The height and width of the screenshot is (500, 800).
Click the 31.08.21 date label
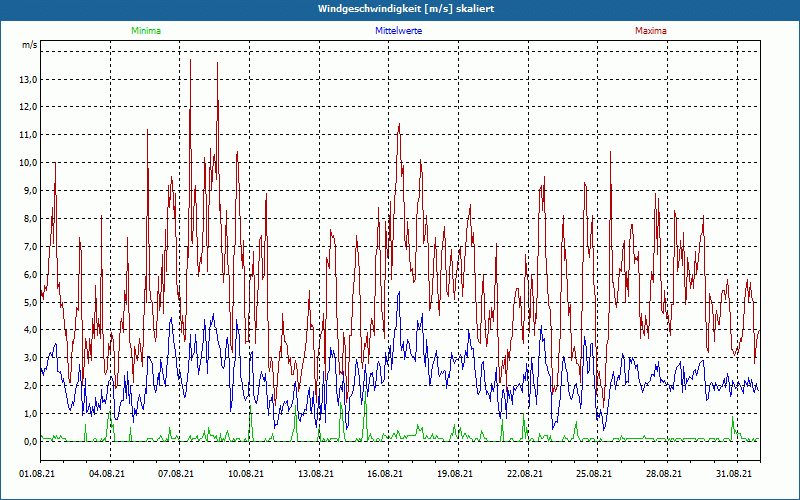click(x=734, y=474)
